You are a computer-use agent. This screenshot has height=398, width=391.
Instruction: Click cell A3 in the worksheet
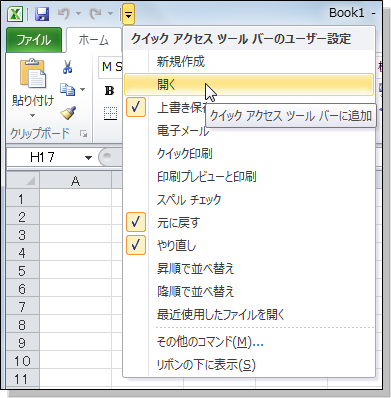pyautogui.click(x=76, y=235)
